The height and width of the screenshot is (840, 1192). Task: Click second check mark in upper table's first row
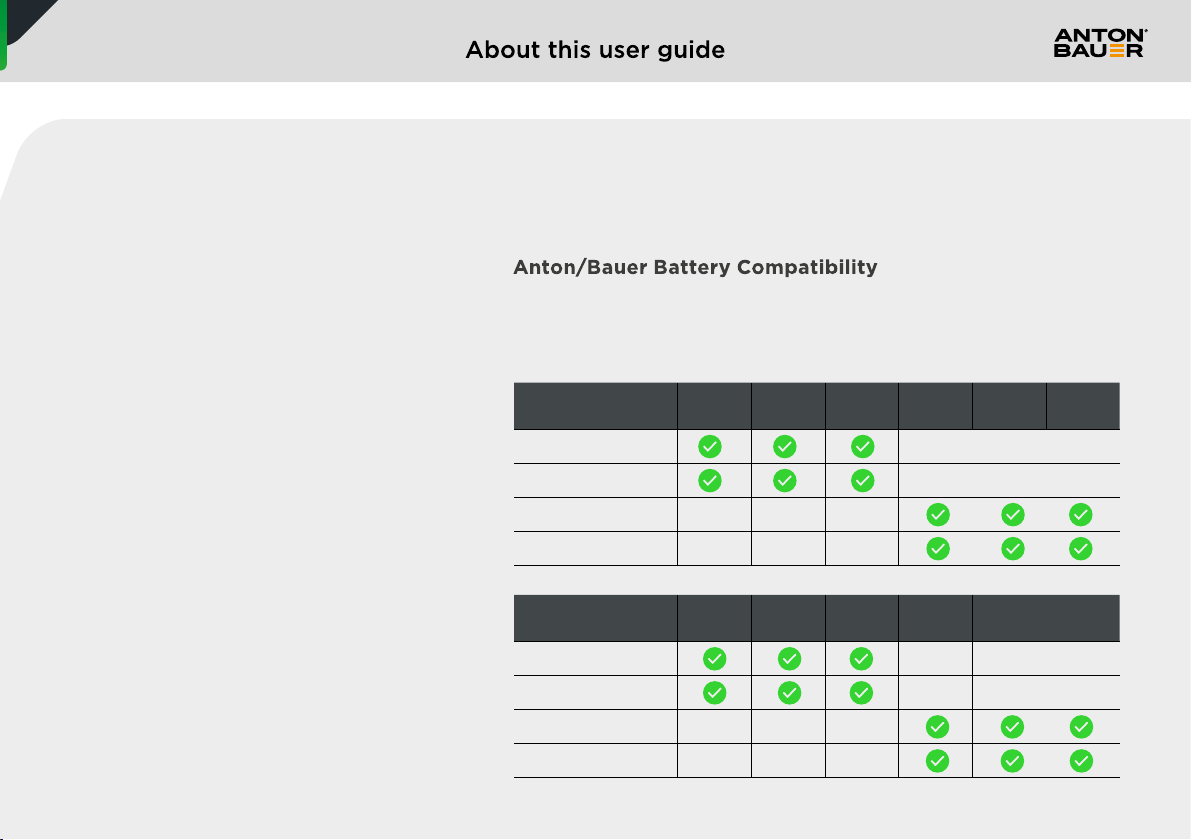(785, 447)
